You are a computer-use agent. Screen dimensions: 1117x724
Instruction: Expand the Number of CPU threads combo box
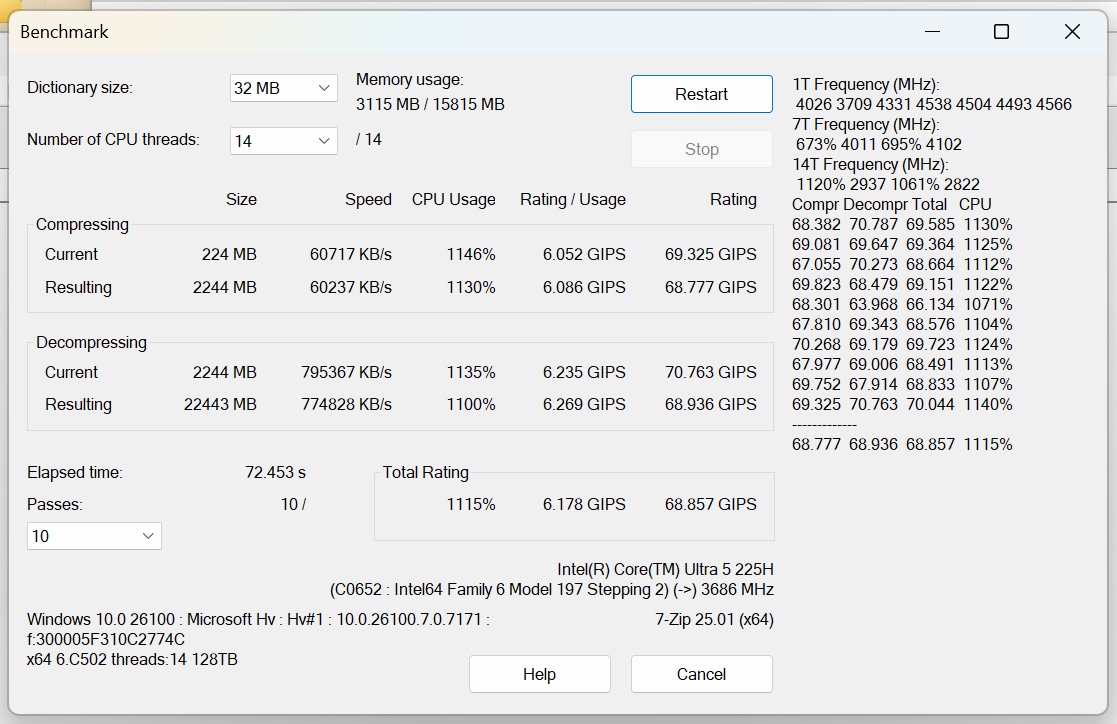tap(283, 141)
